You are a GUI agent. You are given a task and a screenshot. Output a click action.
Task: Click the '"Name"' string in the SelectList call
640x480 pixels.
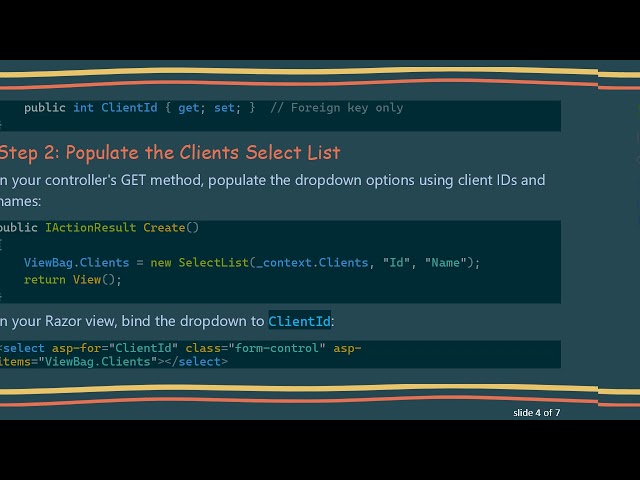446,262
